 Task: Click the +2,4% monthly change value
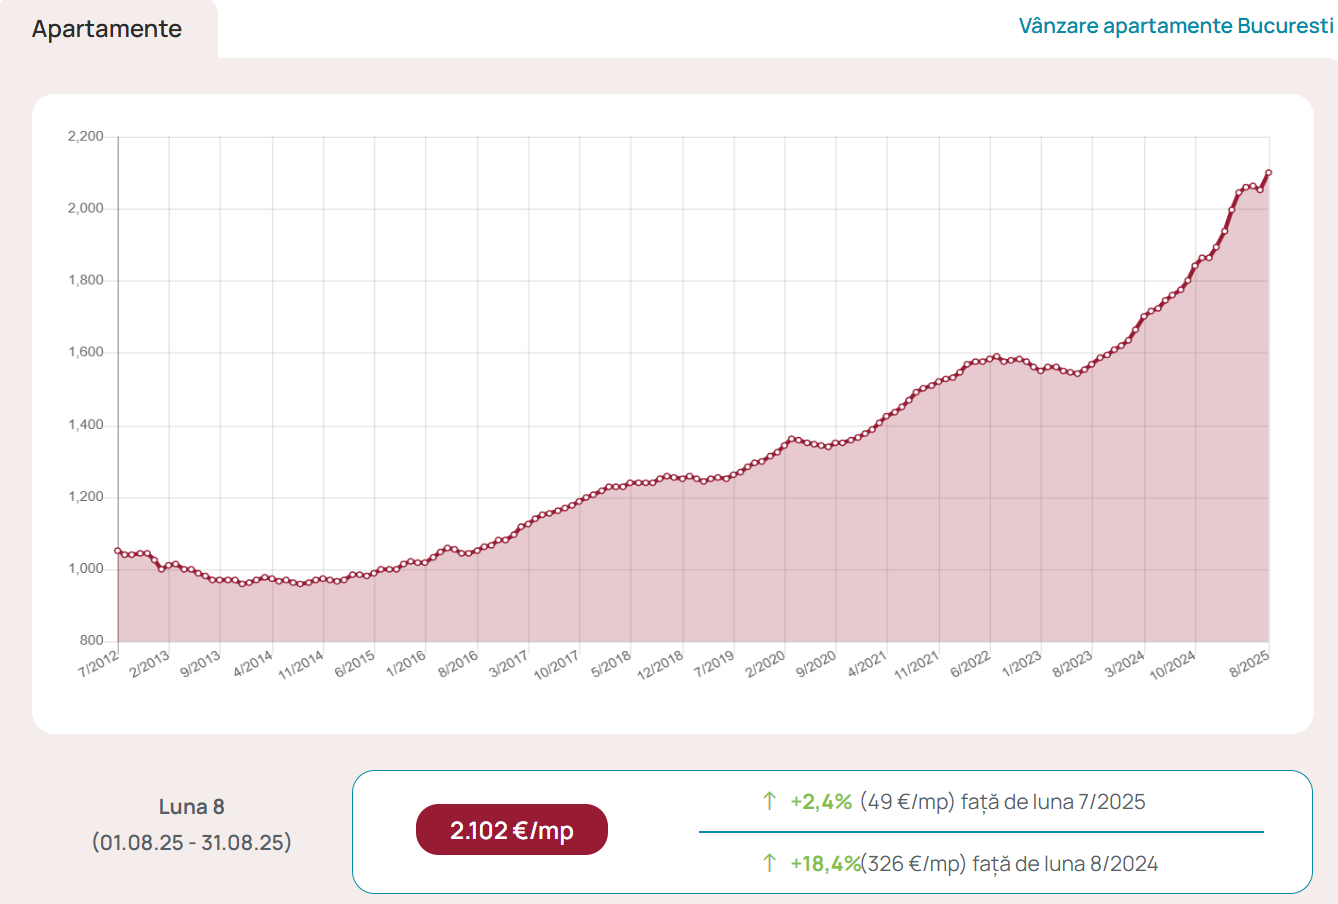(821, 802)
